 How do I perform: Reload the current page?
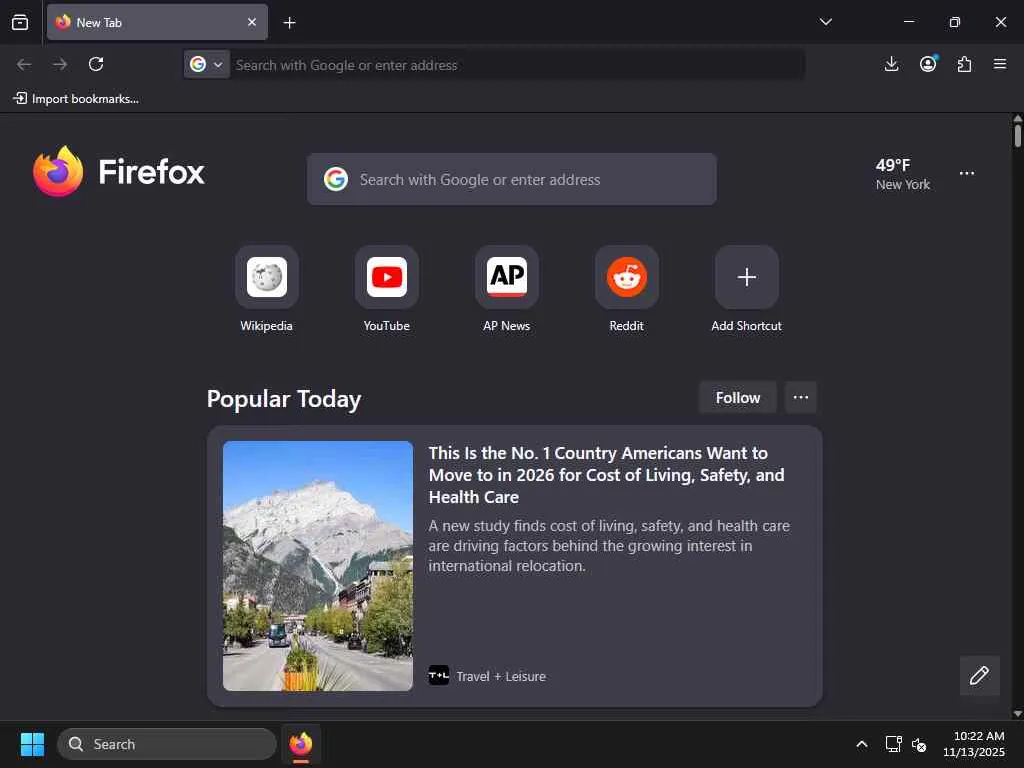pos(96,64)
